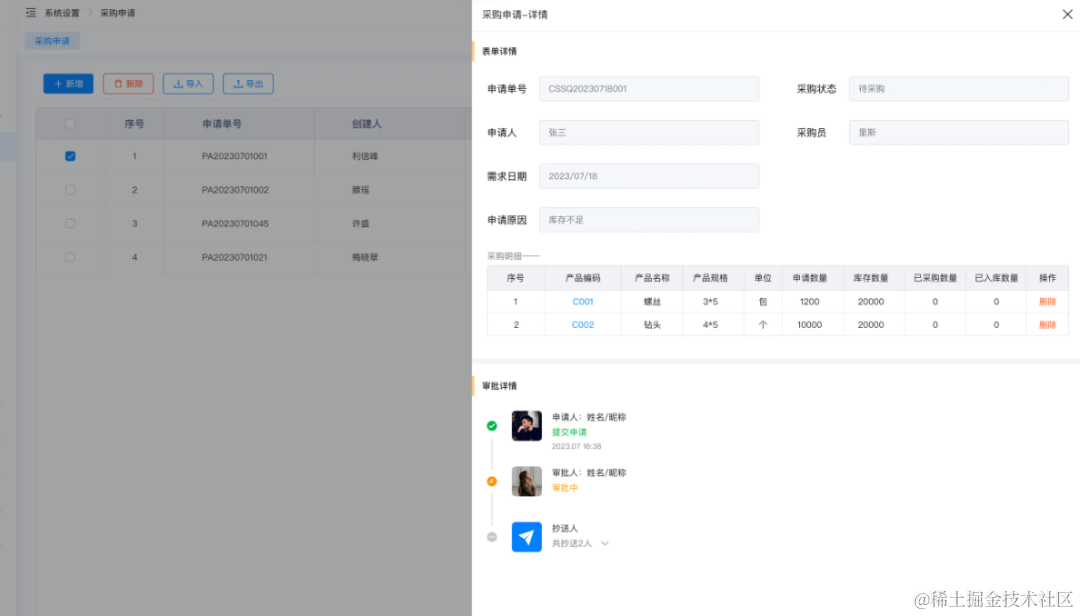Image resolution: width=1080 pixels, height=616 pixels.
Task: Delete the 钻头 row via 删除
Action: click(1047, 325)
